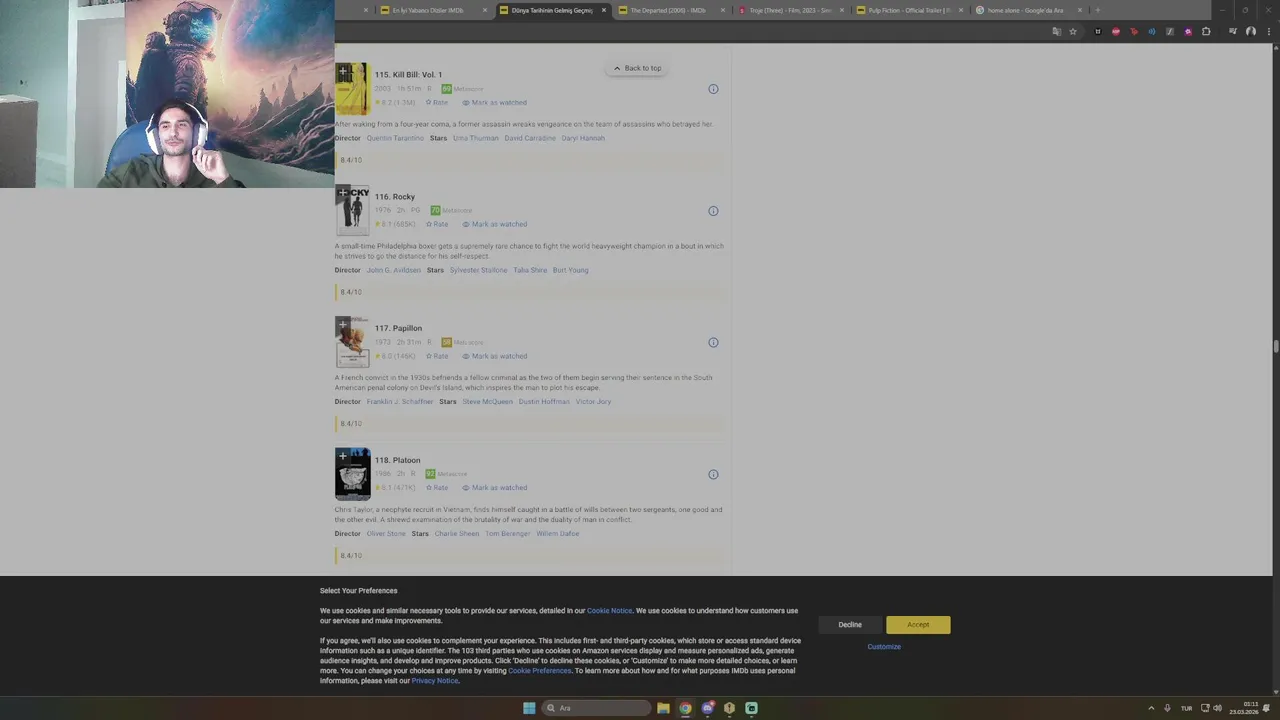Open Sylvester Stallone's profile
Screen dimensions: 1280x720
[x=478, y=270]
